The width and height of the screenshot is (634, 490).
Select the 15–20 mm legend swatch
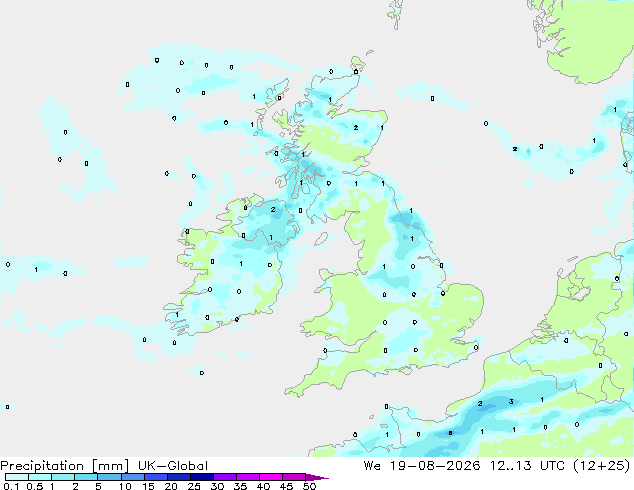[155, 477]
